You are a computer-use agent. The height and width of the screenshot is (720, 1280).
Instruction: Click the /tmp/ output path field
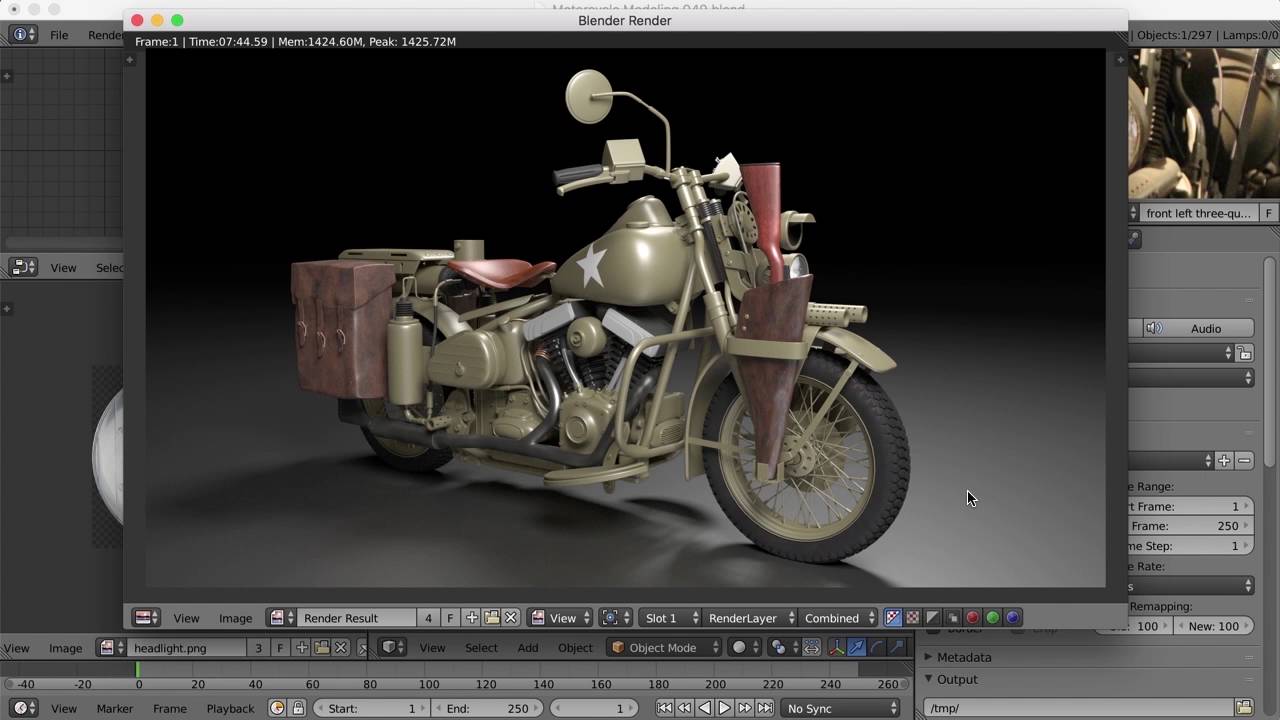1078,708
